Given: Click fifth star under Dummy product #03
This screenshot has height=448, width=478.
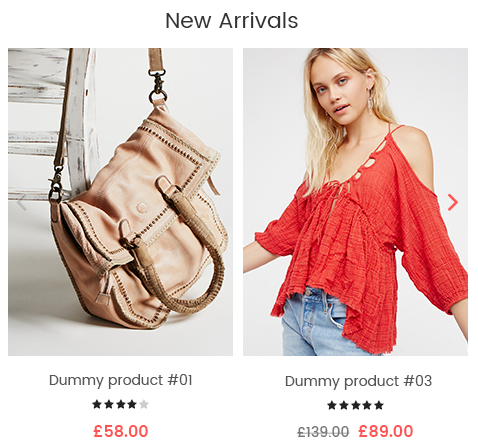Looking at the screenshot, I should pos(379,405).
